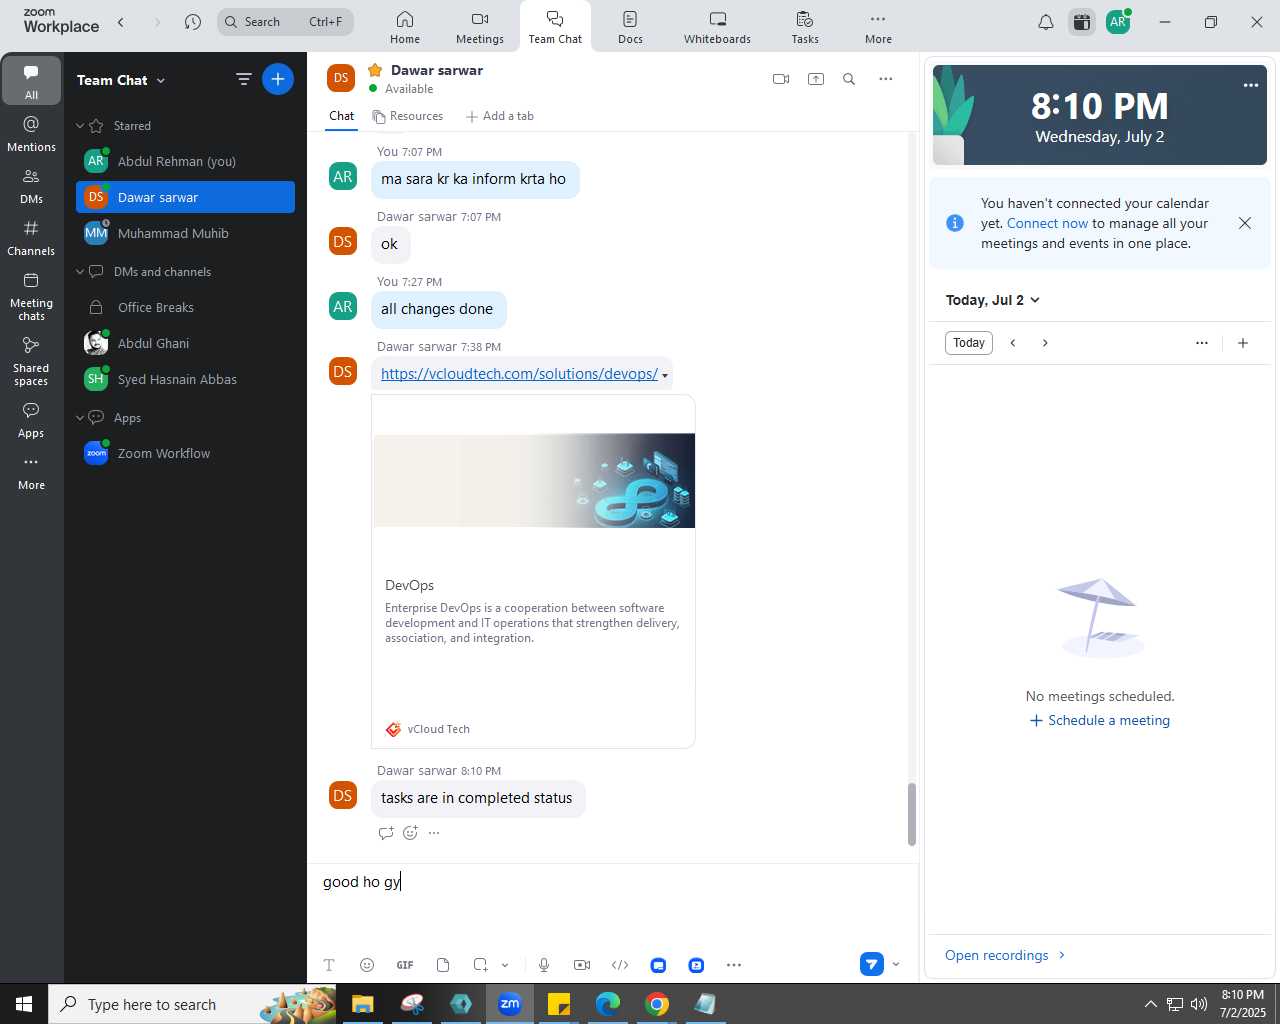The height and width of the screenshot is (1024, 1280).
Task: Open vcloudtech.com devops link
Action: coord(519,374)
